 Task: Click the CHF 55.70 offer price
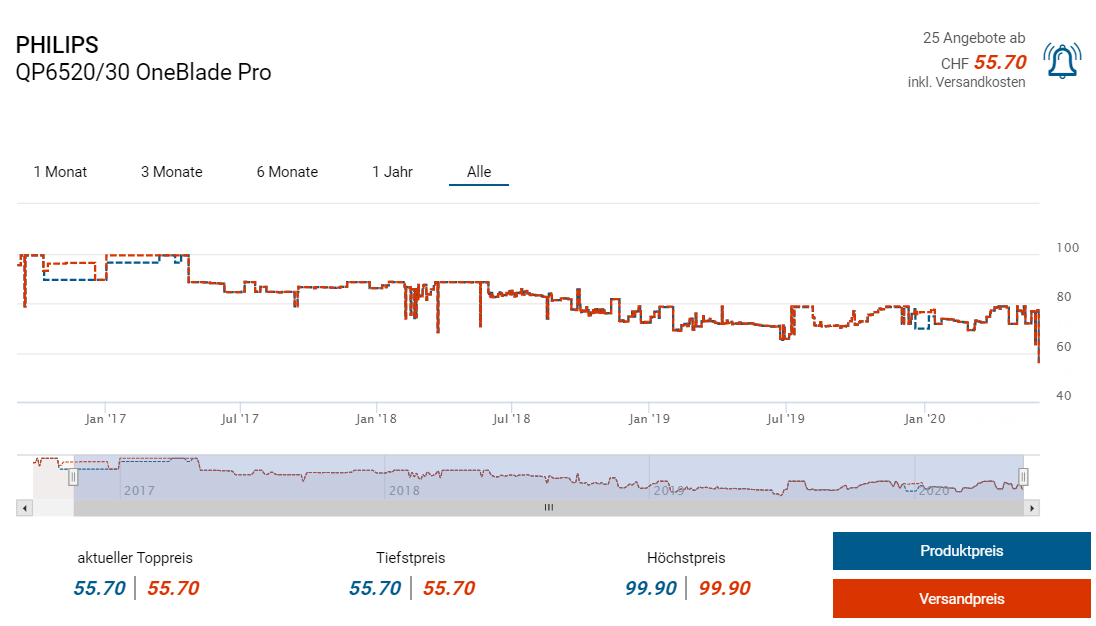tap(999, 62)
